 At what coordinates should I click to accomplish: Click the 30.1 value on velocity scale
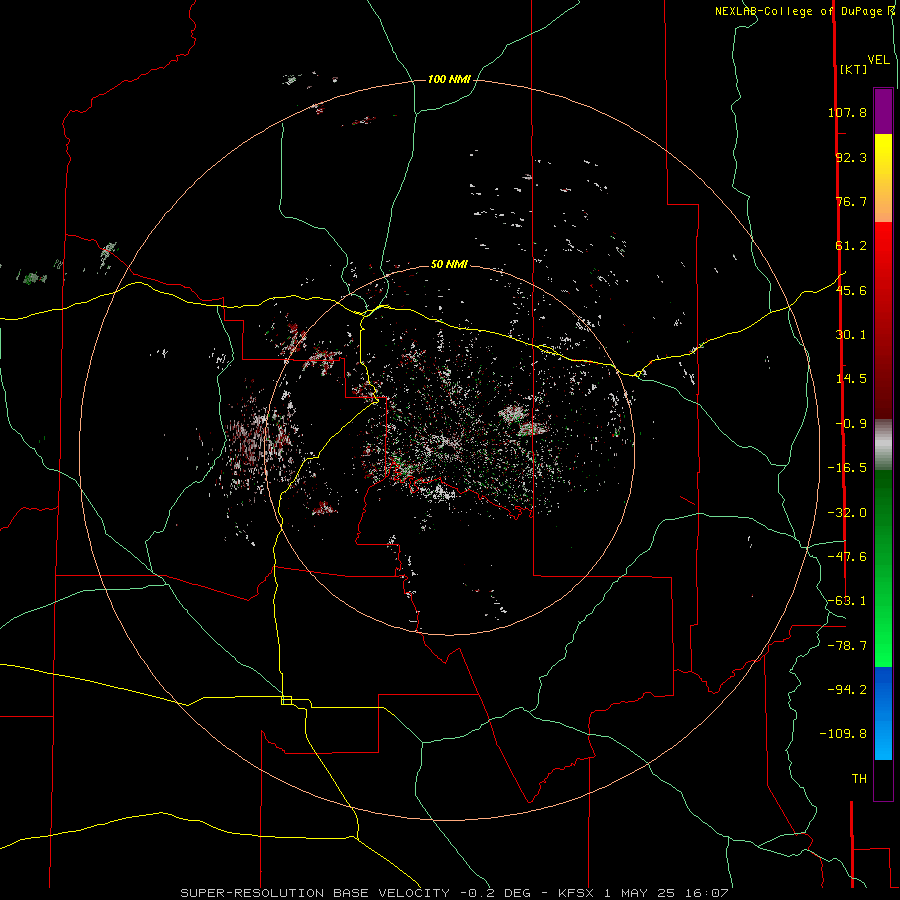click(851, 335)
